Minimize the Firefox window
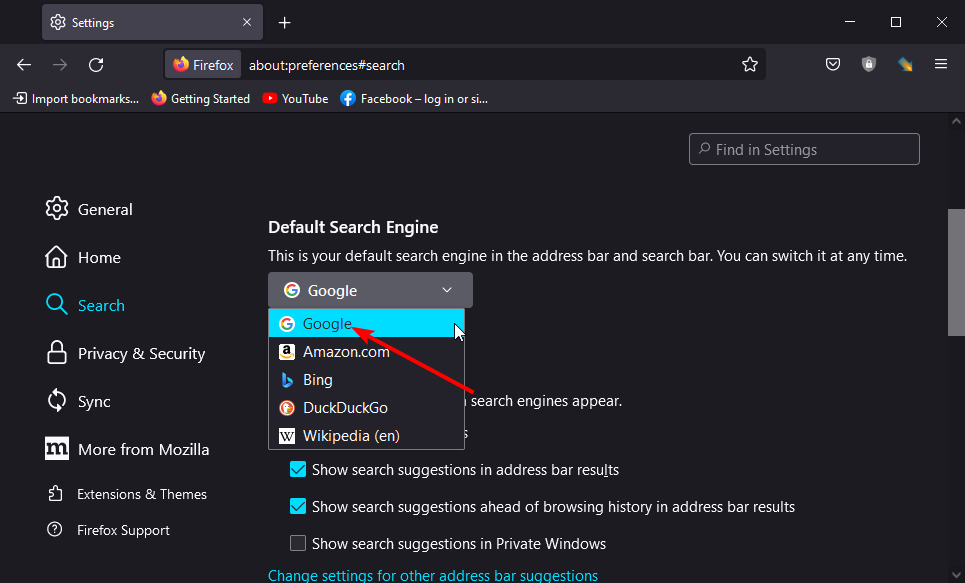This screenshot has height=583, width=965. (x=850, y=22)
